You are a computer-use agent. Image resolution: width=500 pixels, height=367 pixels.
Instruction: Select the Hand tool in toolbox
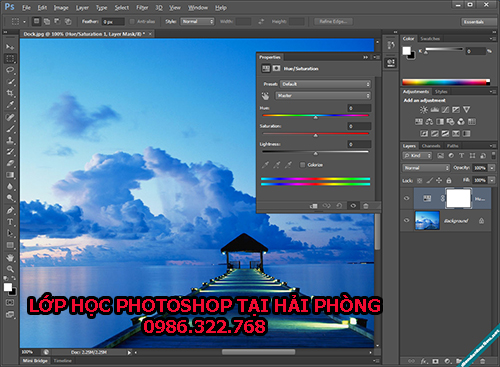(10, 258)
